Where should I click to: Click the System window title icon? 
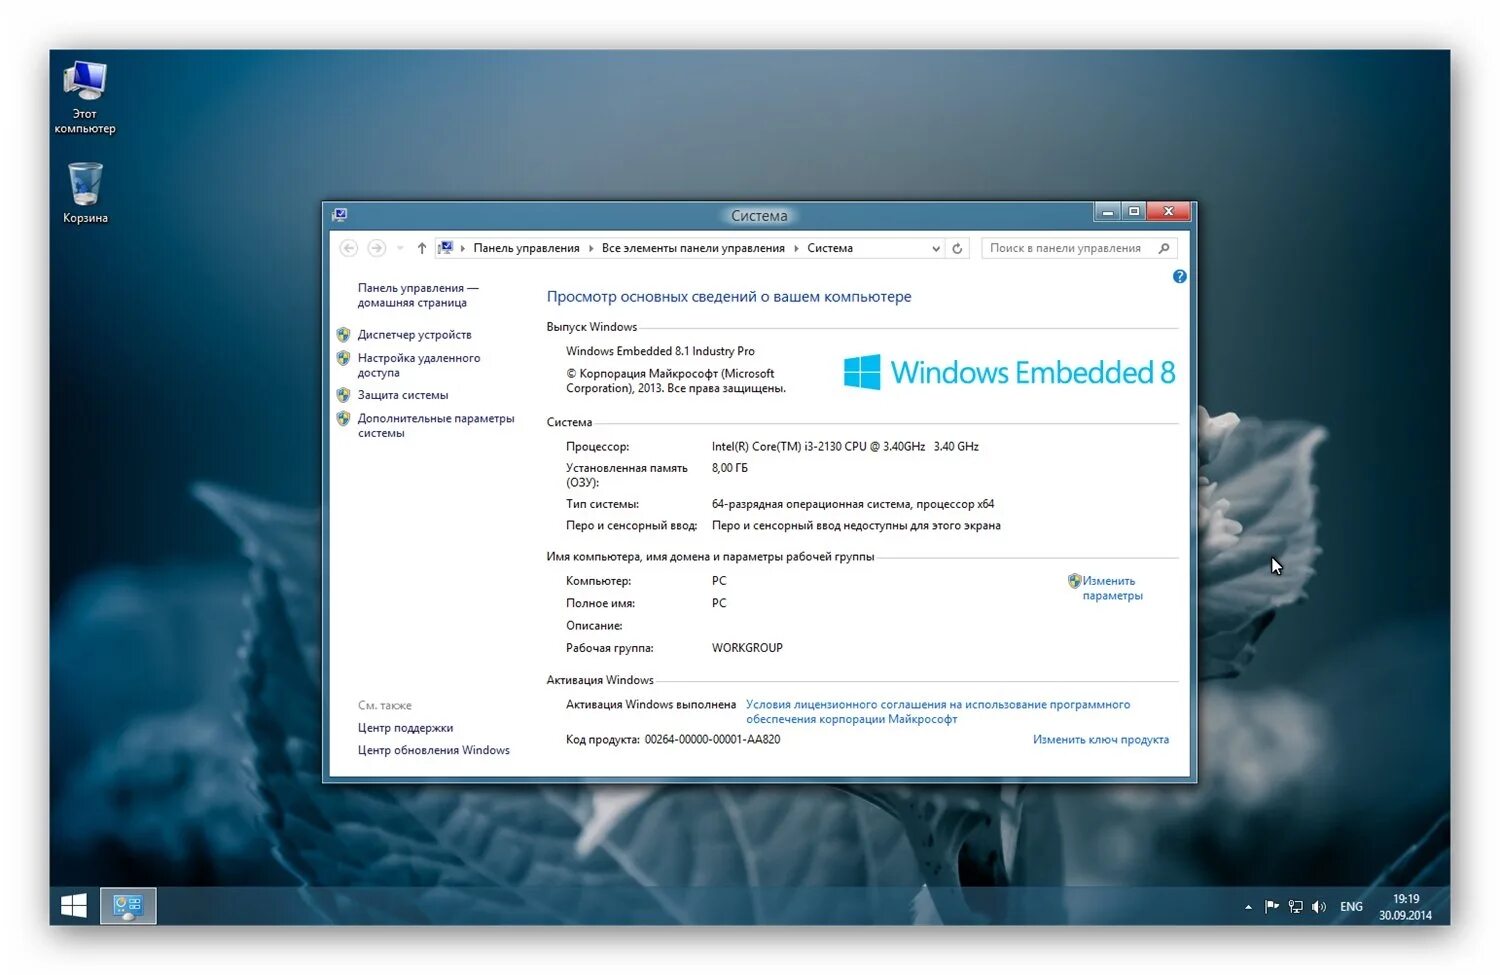pos(340,215)
